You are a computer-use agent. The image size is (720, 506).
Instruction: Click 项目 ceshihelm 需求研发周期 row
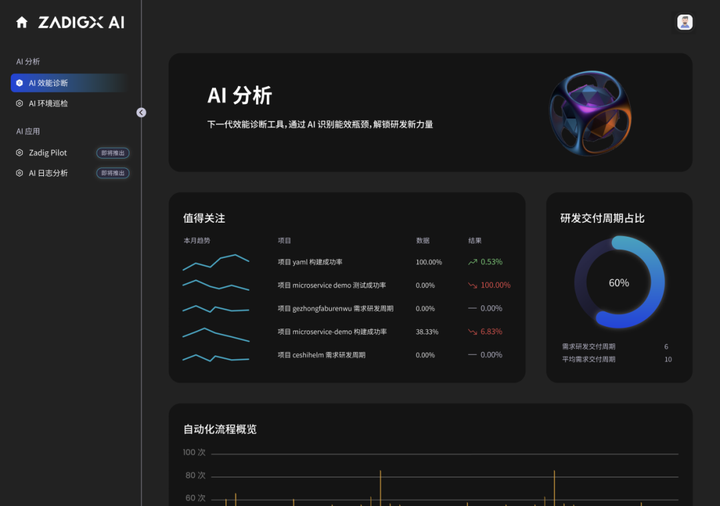(321, 355)
